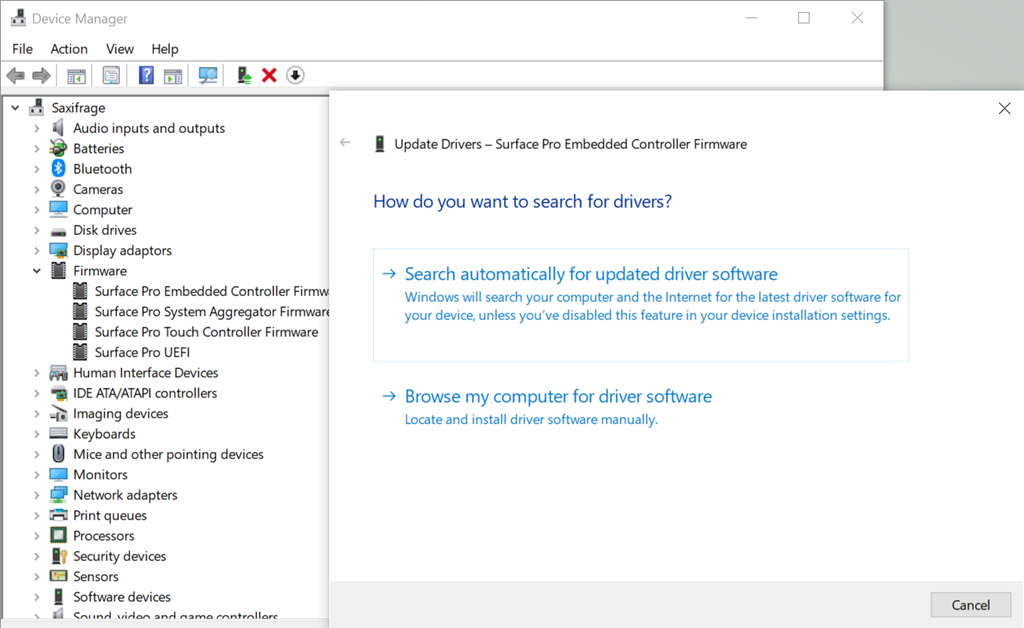This screenshot has height=628, width=1024.
Task: Close the Update Drivers dialog
Action: pyautogui.click(x=1004, y=108)
